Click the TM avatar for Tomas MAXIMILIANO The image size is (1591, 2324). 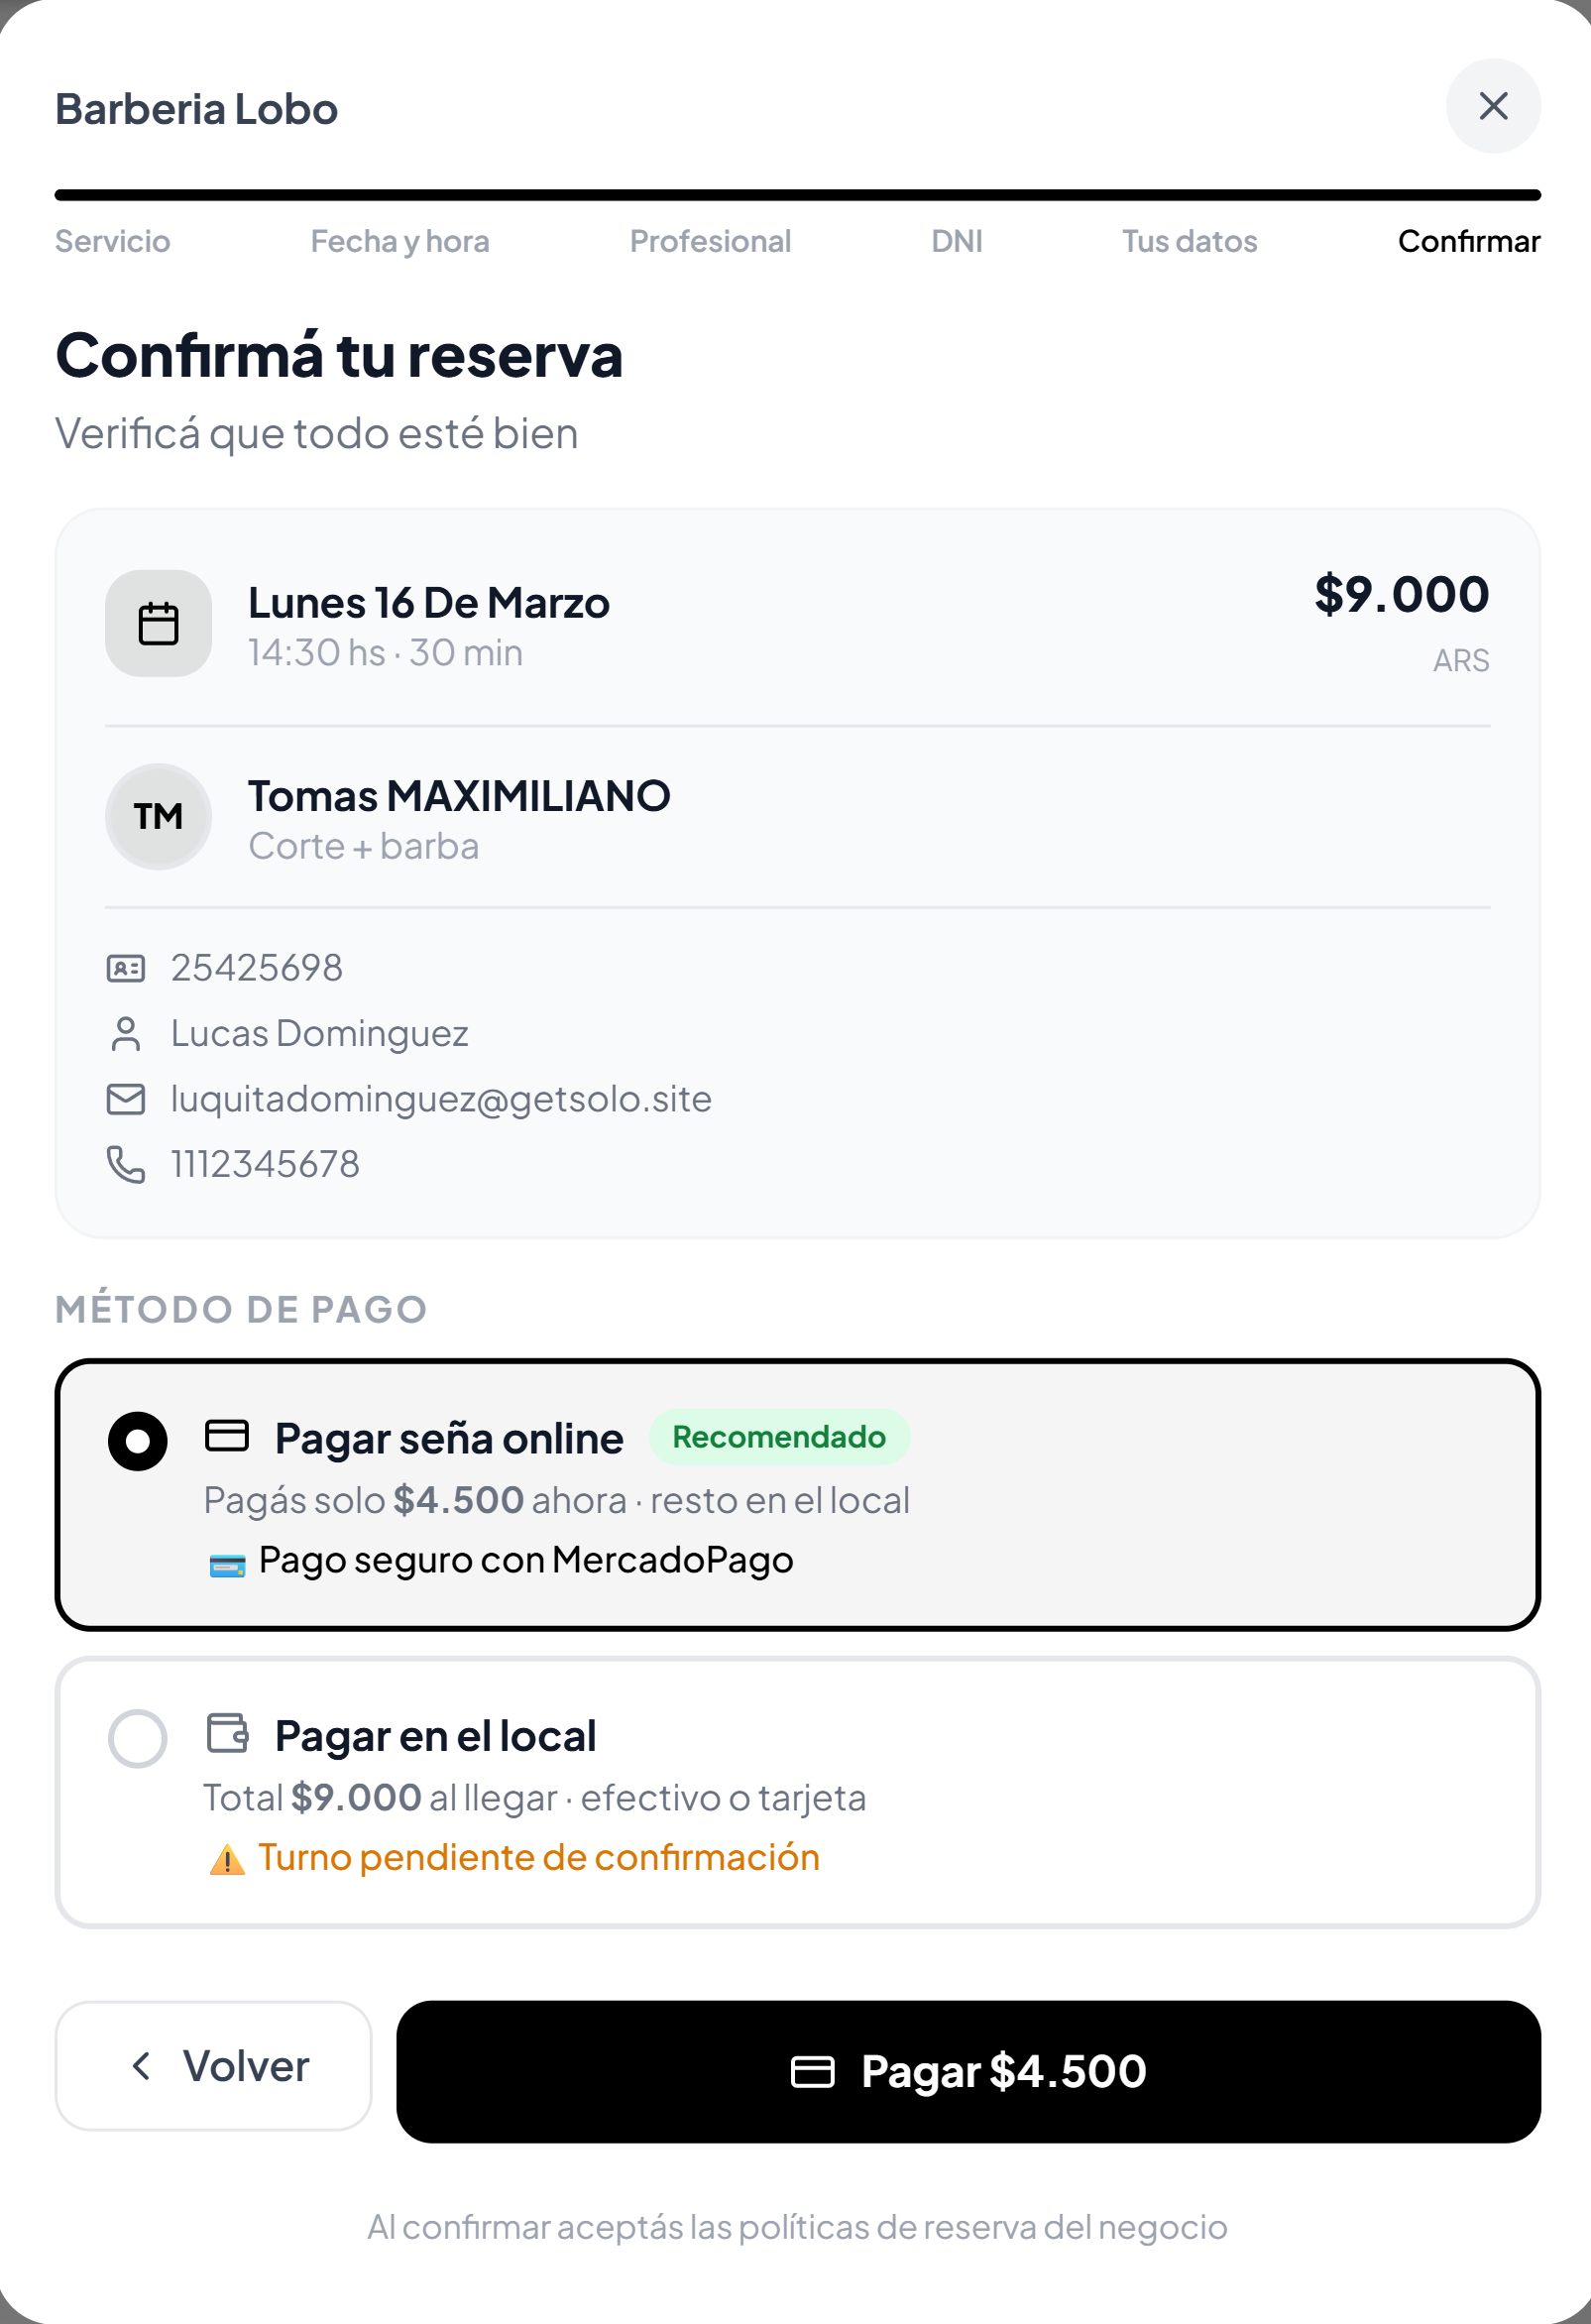[x=157, y=816]
